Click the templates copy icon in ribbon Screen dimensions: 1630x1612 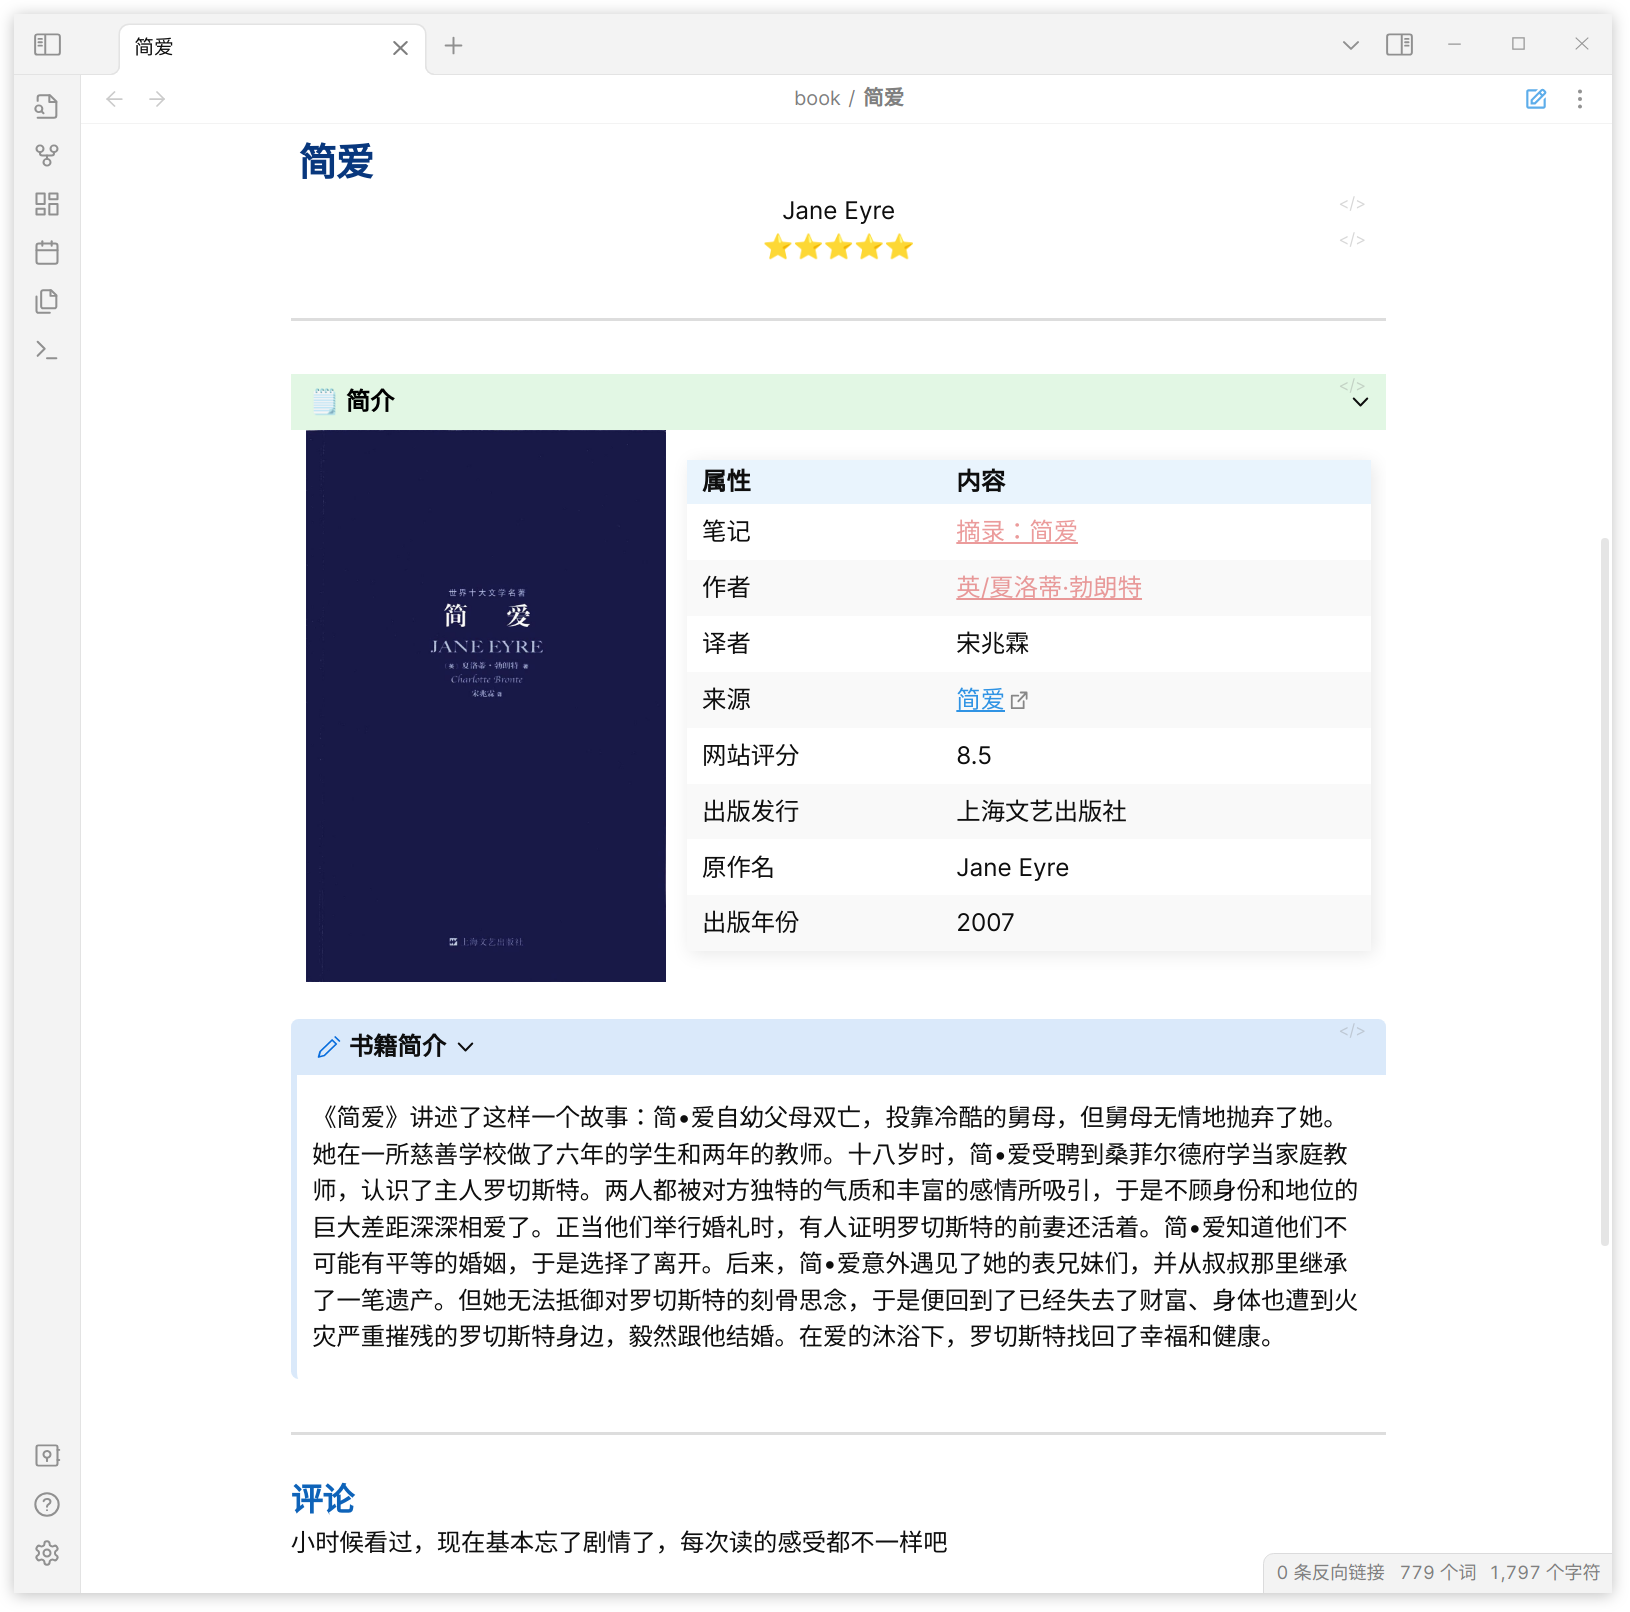47,301
